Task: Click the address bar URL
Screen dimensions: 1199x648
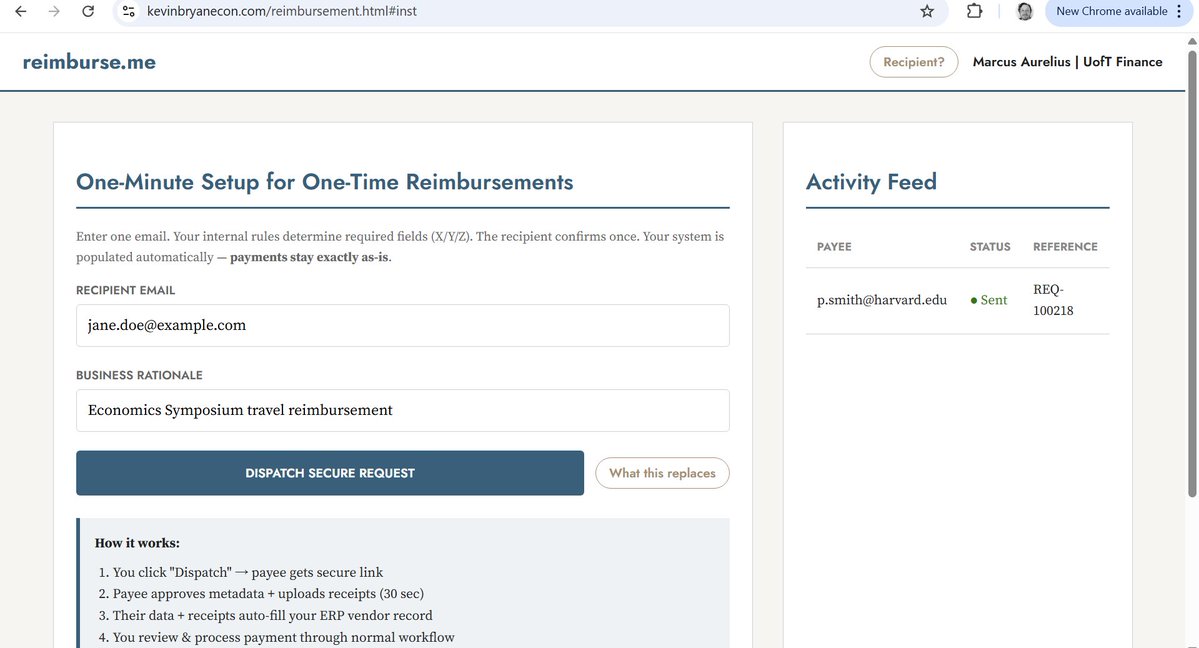Action: point(282,11)
